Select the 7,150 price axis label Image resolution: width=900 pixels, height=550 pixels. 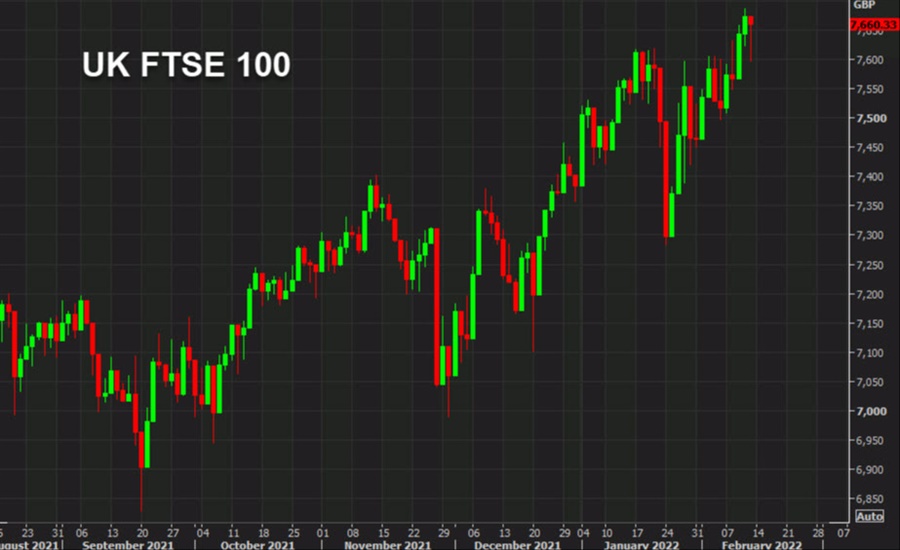(x=870, y=324)
